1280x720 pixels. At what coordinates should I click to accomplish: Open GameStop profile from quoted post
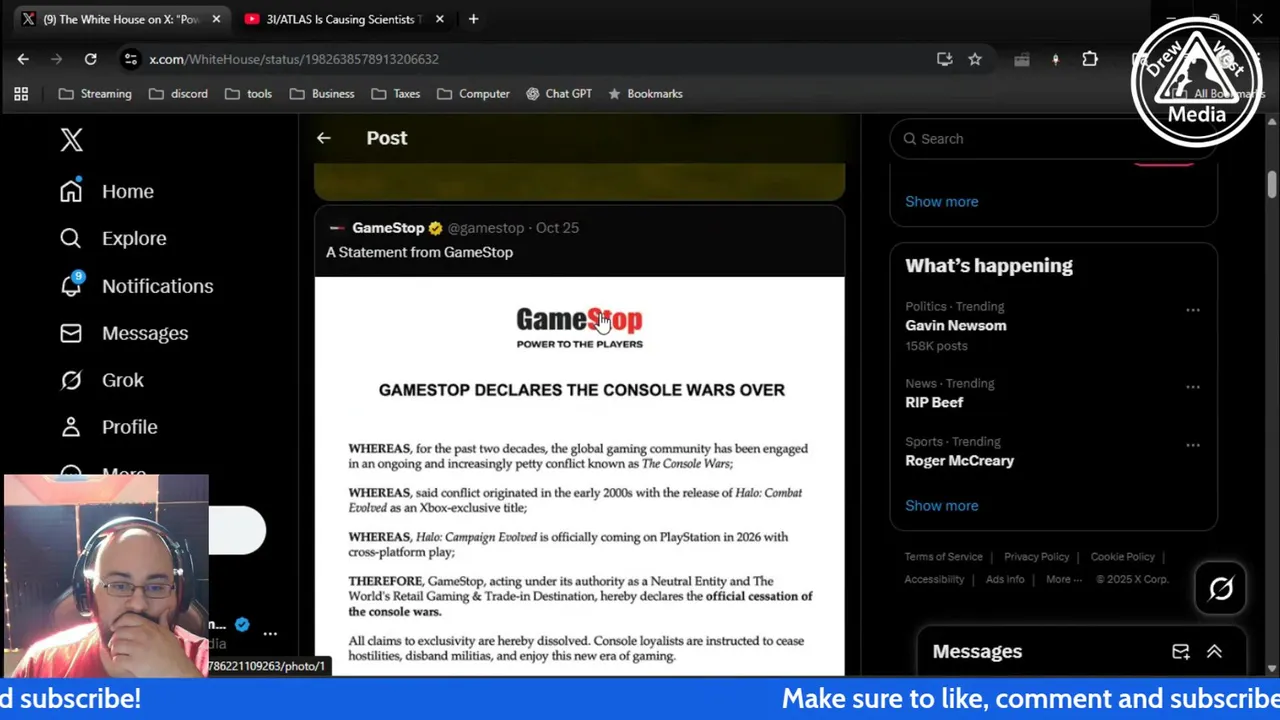pos(388,228)
